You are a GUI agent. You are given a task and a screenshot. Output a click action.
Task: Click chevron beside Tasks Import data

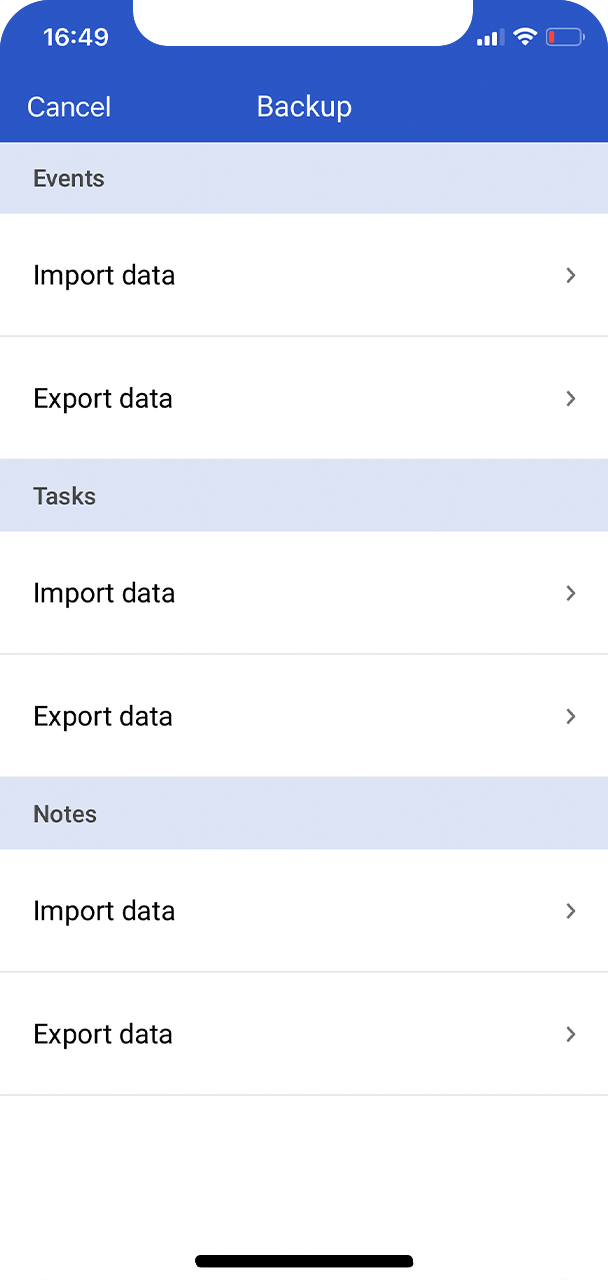(571, 593)
